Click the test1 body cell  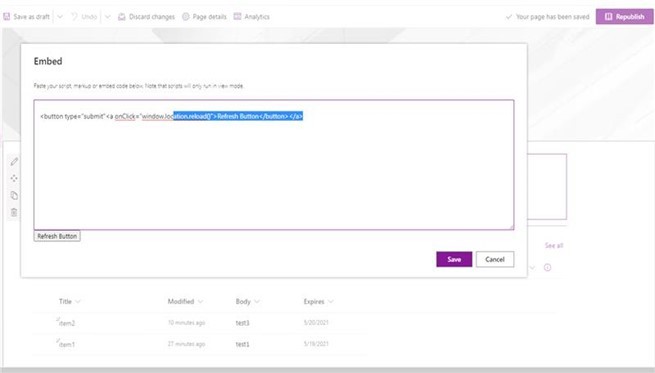pyautogui.click(x=242, y=345)
